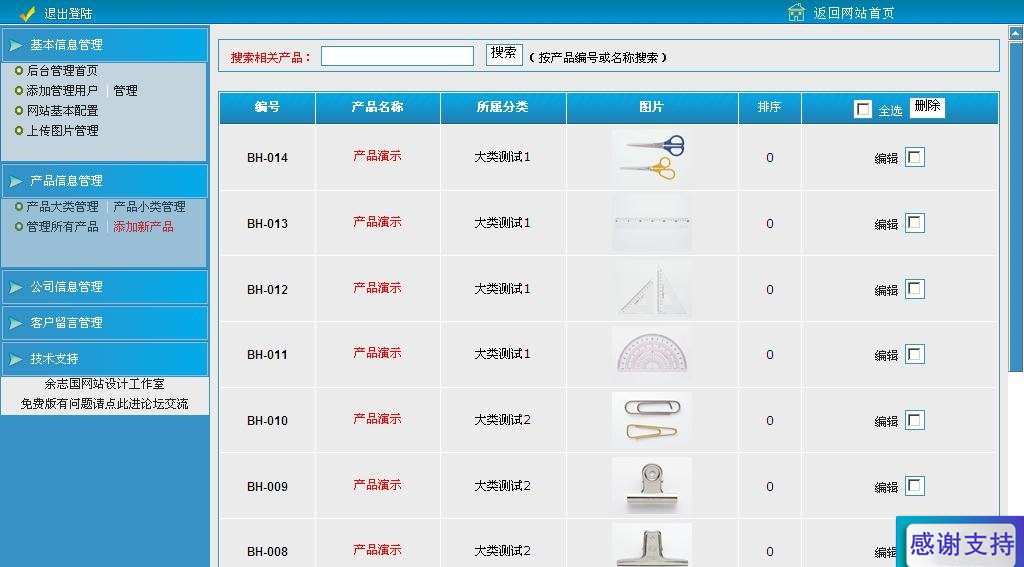Open 添加管理用户 menu item

click(x=62, y=91)
